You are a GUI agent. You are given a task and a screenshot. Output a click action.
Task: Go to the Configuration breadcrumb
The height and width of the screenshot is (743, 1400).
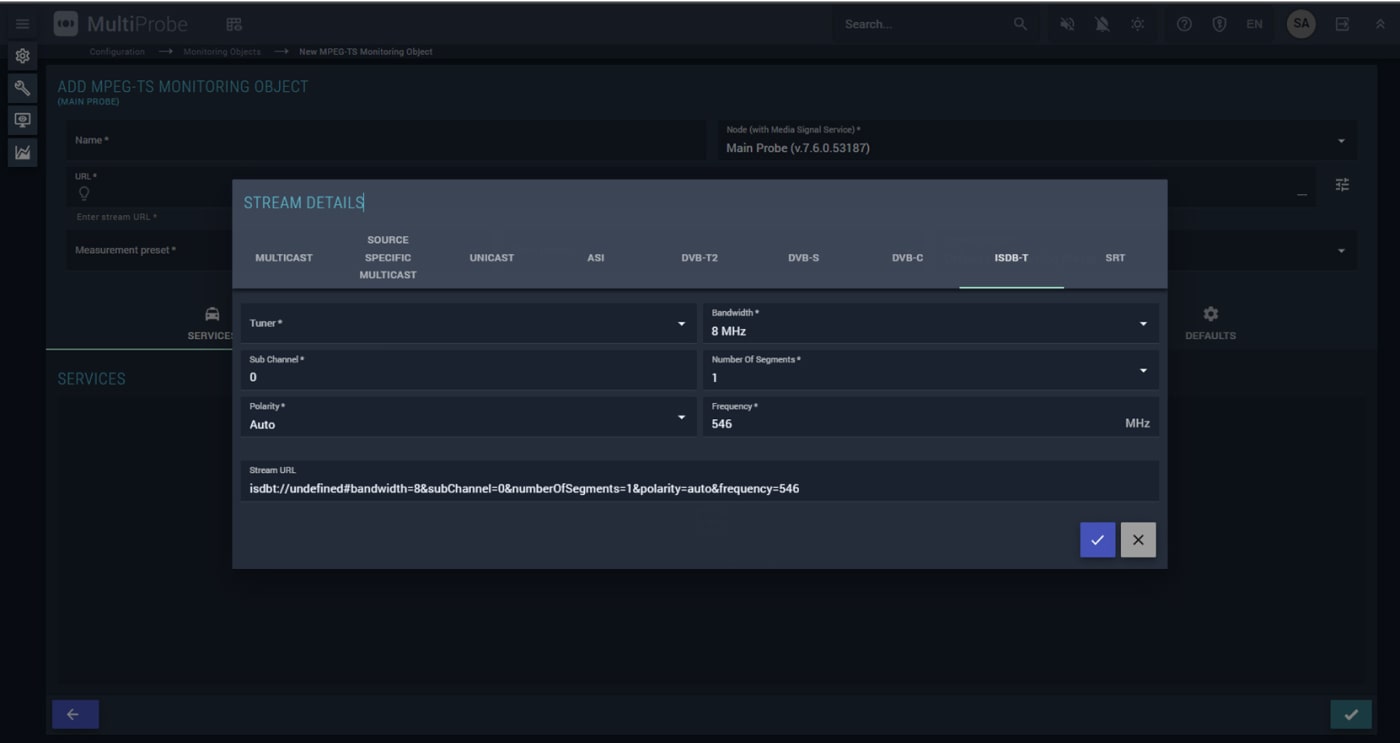117,52
